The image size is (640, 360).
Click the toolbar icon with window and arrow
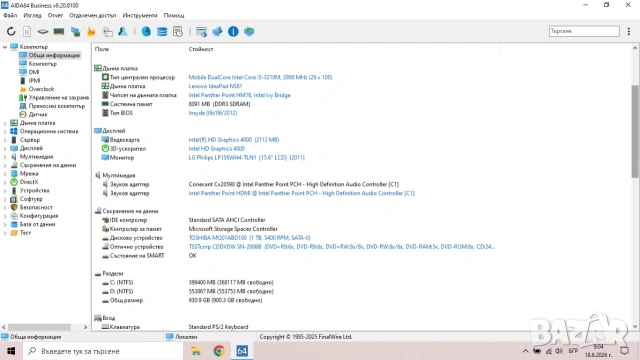[201, 31]
